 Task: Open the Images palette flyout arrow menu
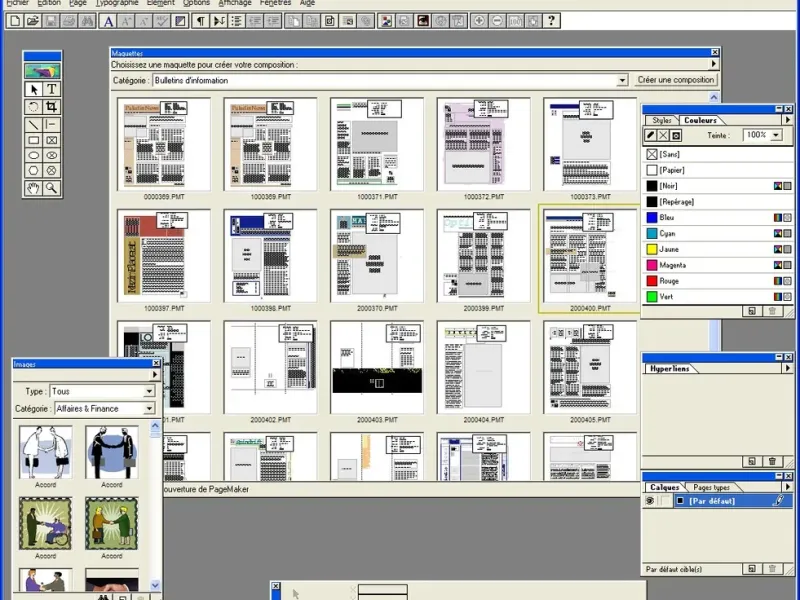point(155,374)
